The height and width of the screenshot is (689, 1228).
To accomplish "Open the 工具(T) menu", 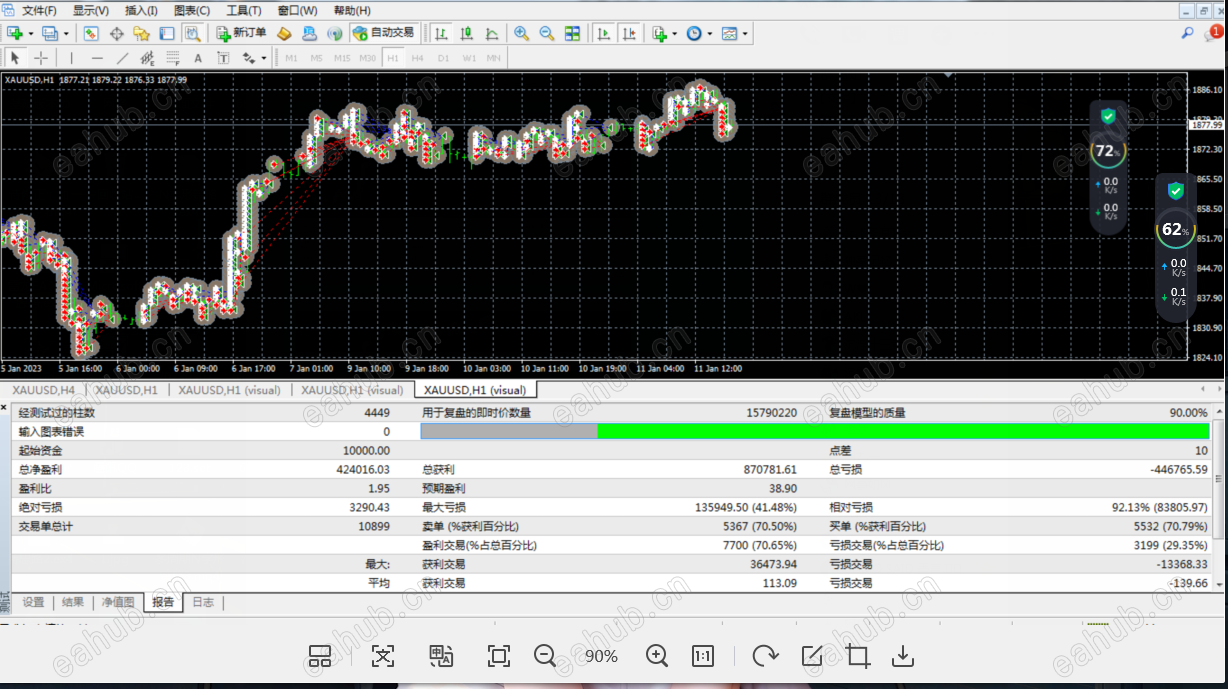I will 243,10.
